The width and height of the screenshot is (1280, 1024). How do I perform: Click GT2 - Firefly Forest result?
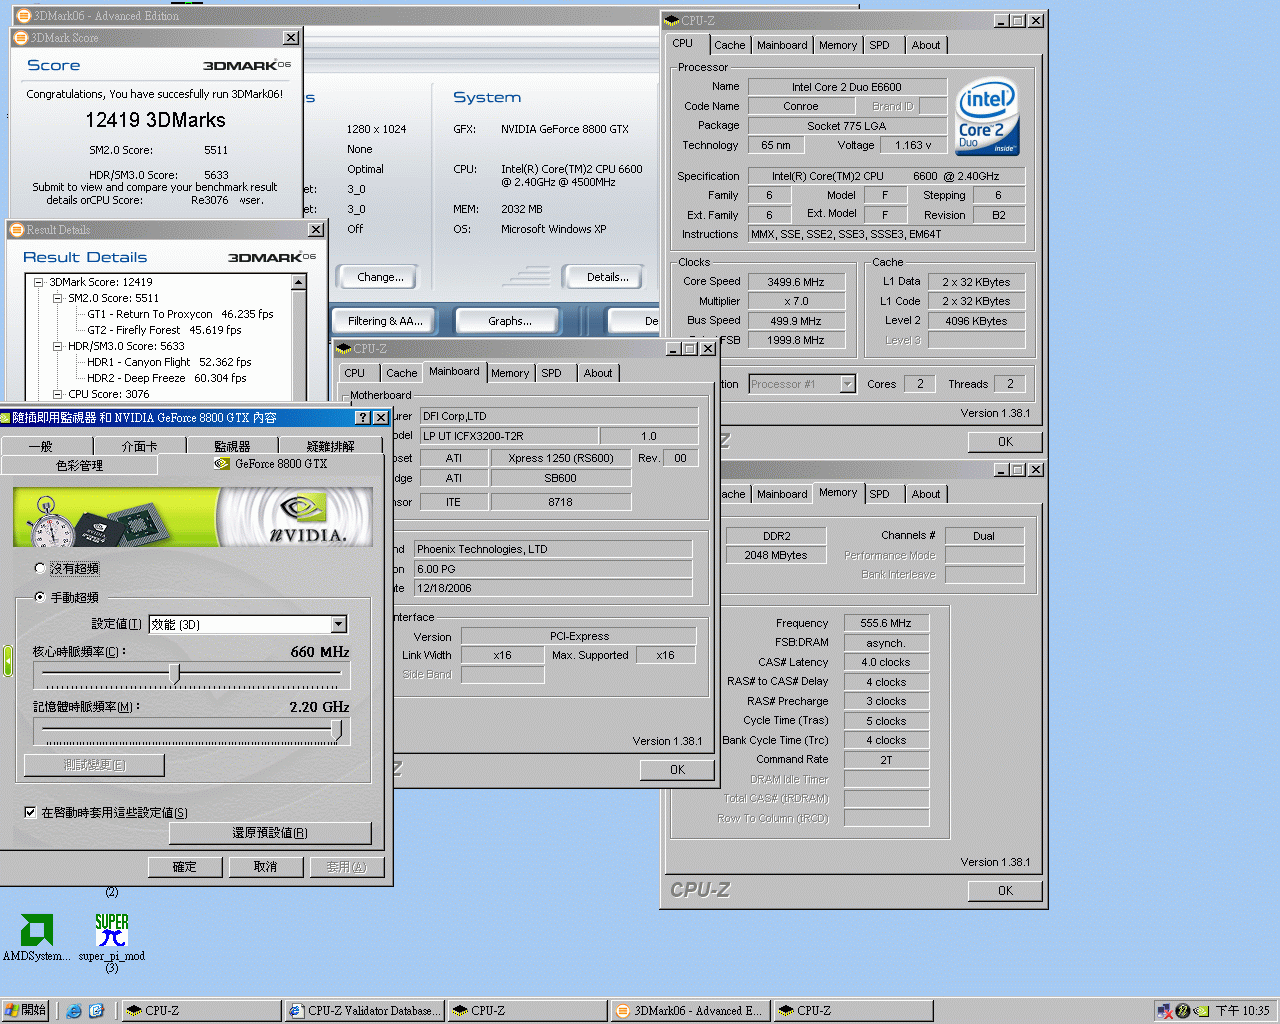(x=164, y=330)
